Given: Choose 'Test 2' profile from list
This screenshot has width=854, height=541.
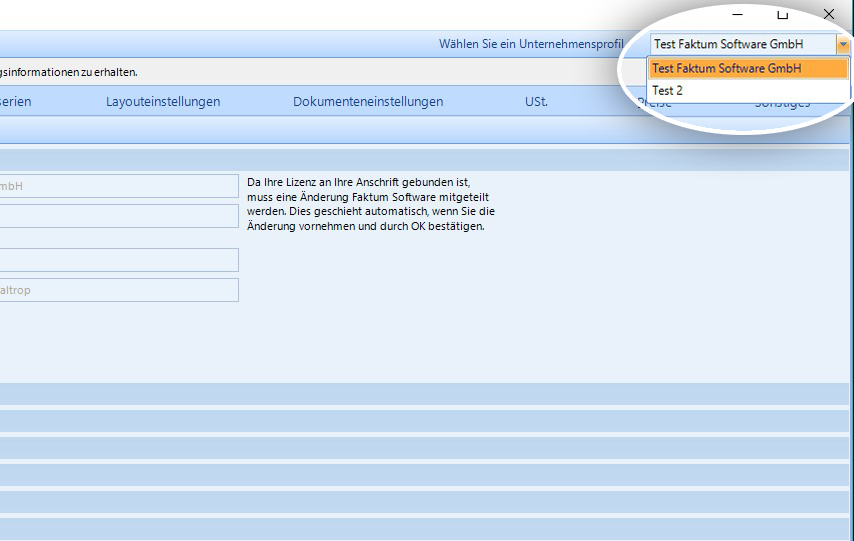Looking at the screenshot, I should (748, 90).
